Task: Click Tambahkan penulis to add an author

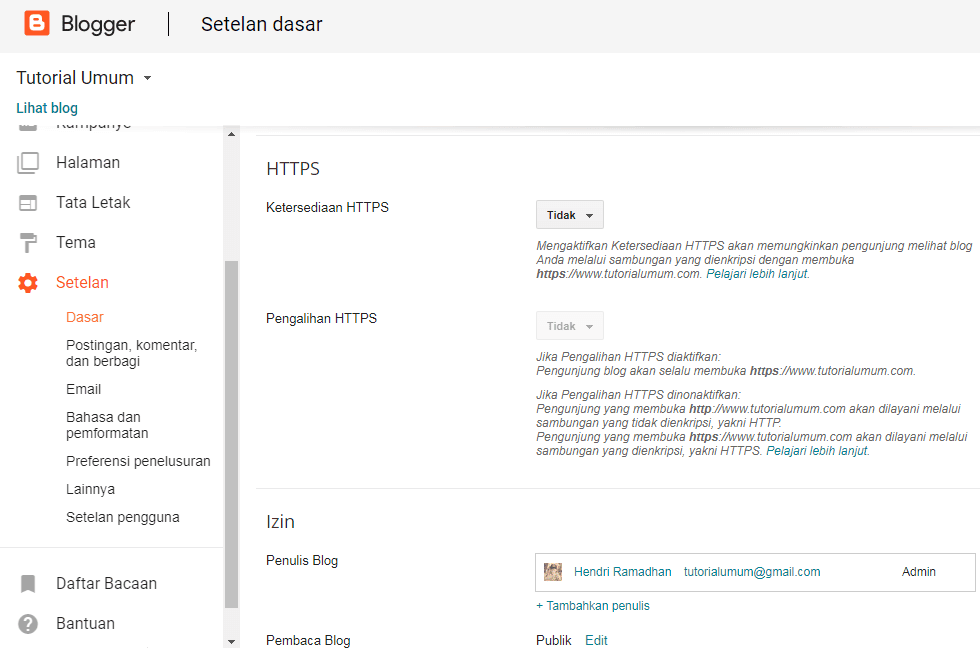Action: click(x=594, y=606)
